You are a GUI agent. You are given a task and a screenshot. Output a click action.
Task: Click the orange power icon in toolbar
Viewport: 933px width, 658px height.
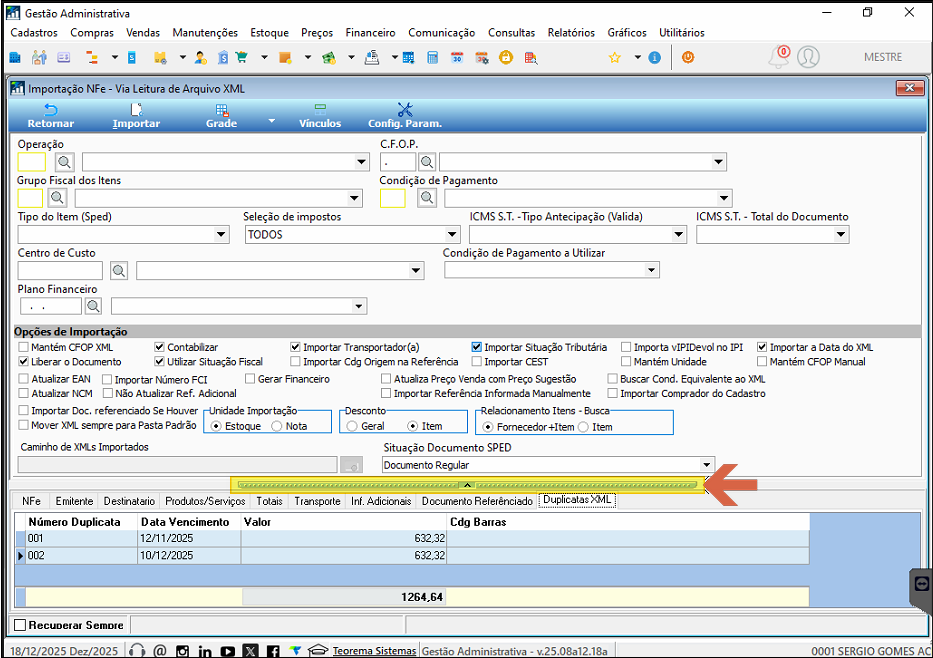(x=687, y=58)
